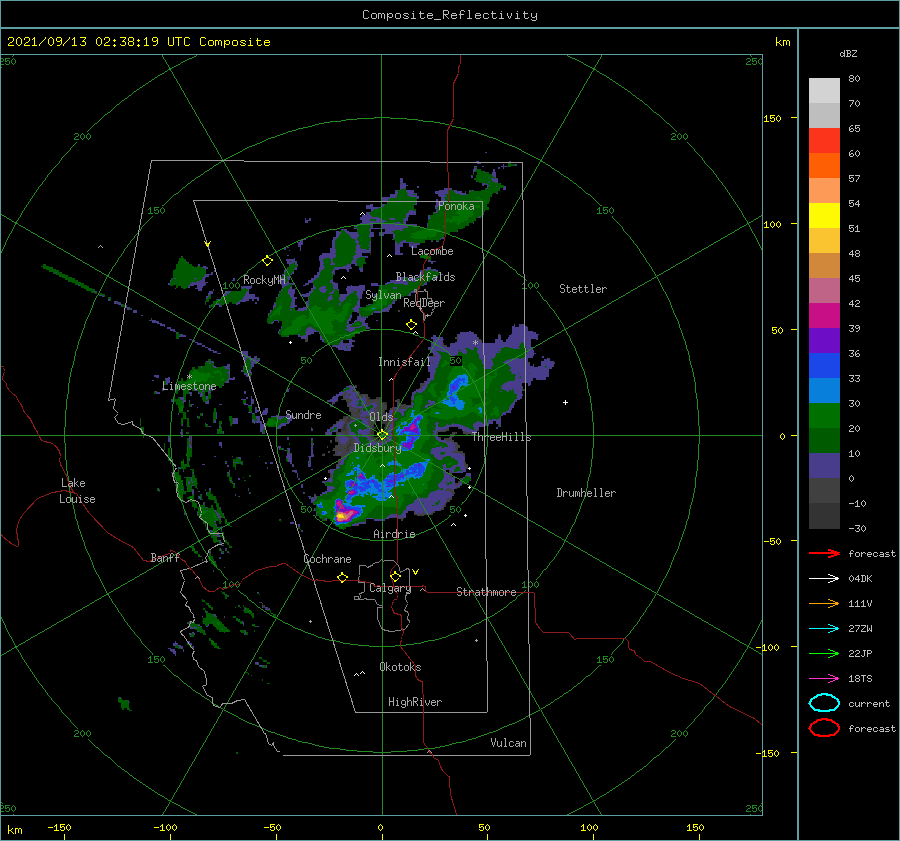The image size is (900, 841).
Task: Click the 100 tick label on right axis
Action: coord(772,224)
